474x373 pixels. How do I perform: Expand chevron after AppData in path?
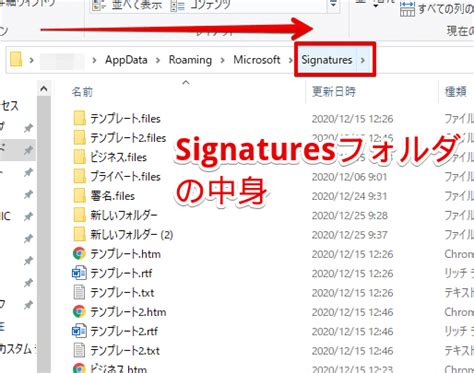(158, 60)
